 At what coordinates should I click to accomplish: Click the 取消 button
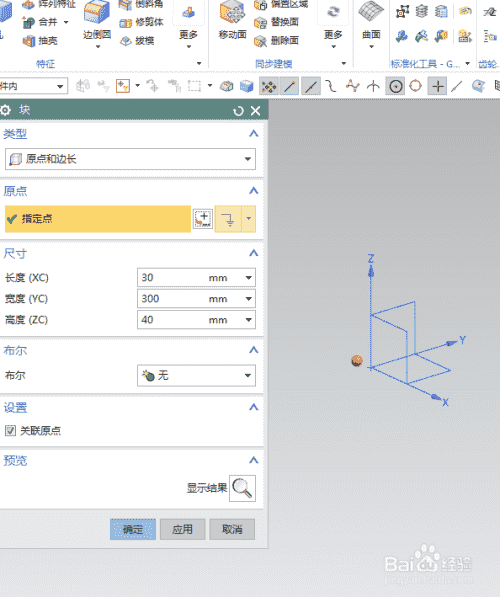[x=232, y=529]
